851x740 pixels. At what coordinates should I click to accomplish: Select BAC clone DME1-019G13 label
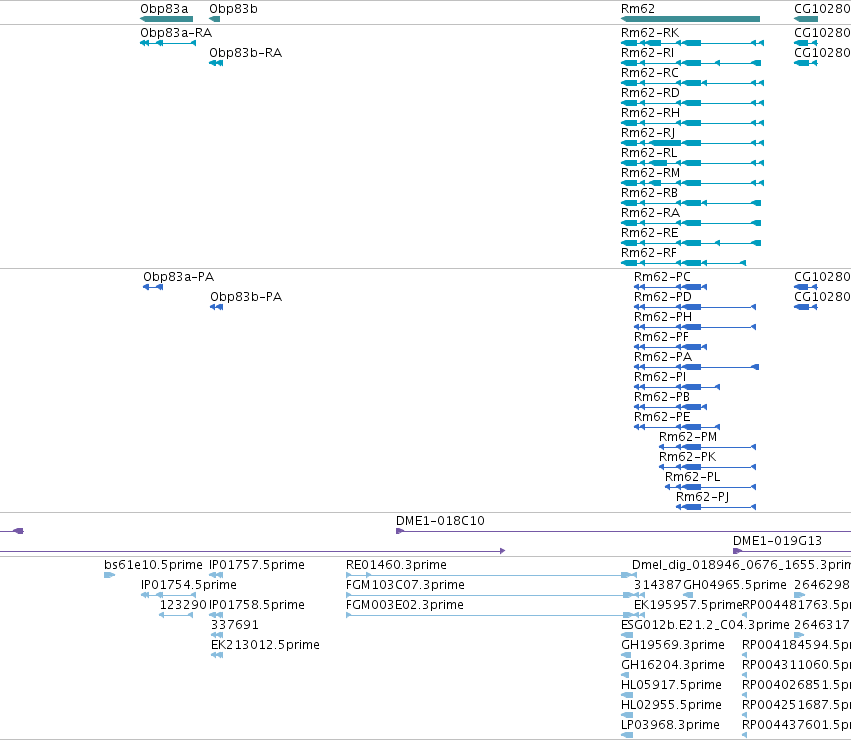[777, 541]
